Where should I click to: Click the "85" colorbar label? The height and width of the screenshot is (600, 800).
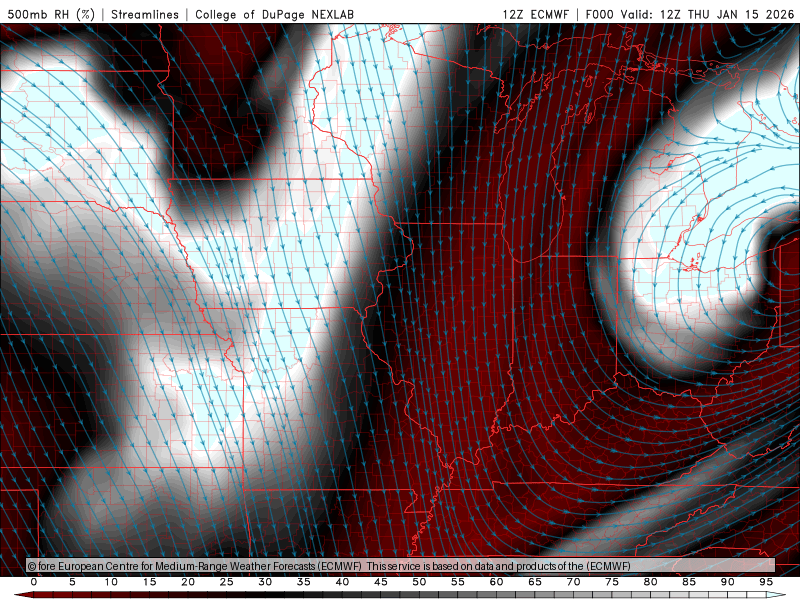point(689,582)
